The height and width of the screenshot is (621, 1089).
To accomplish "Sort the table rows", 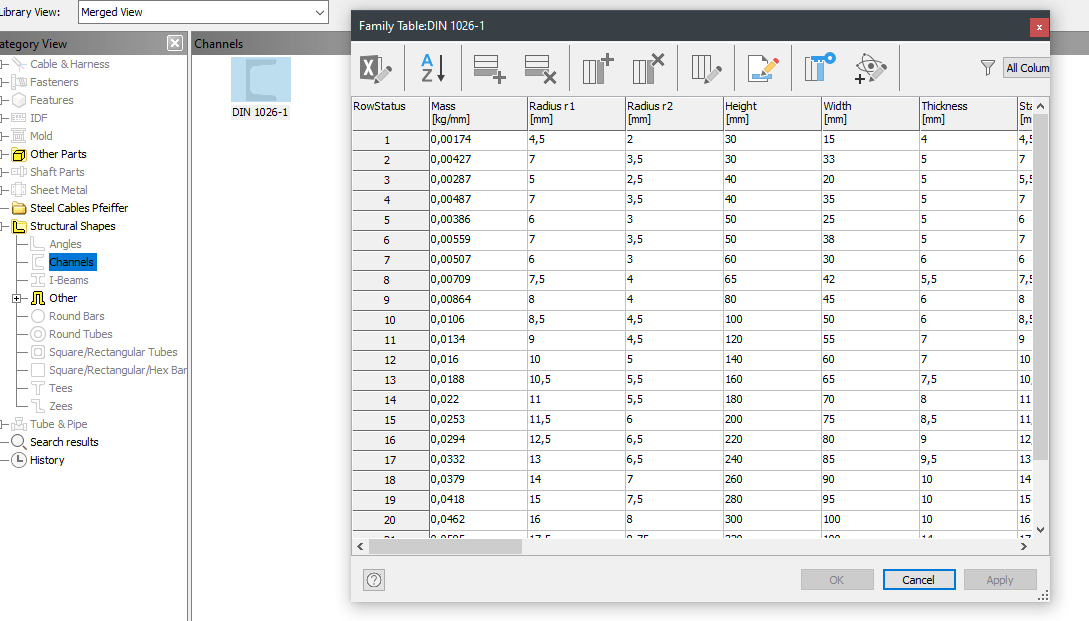I will click(x=431, y=68).
